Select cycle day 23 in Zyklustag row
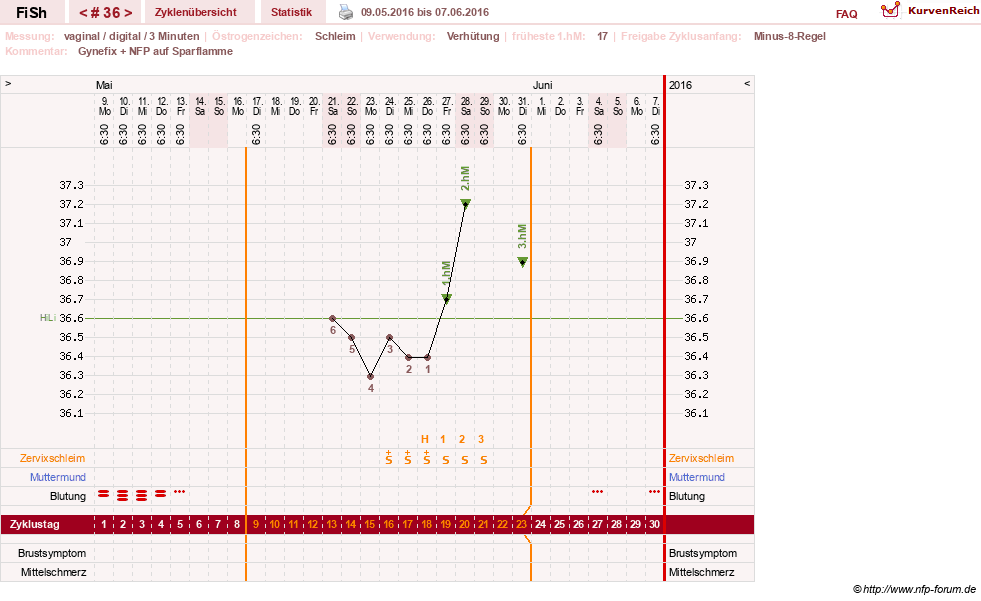The image size is (981, 601). point(521,524)
